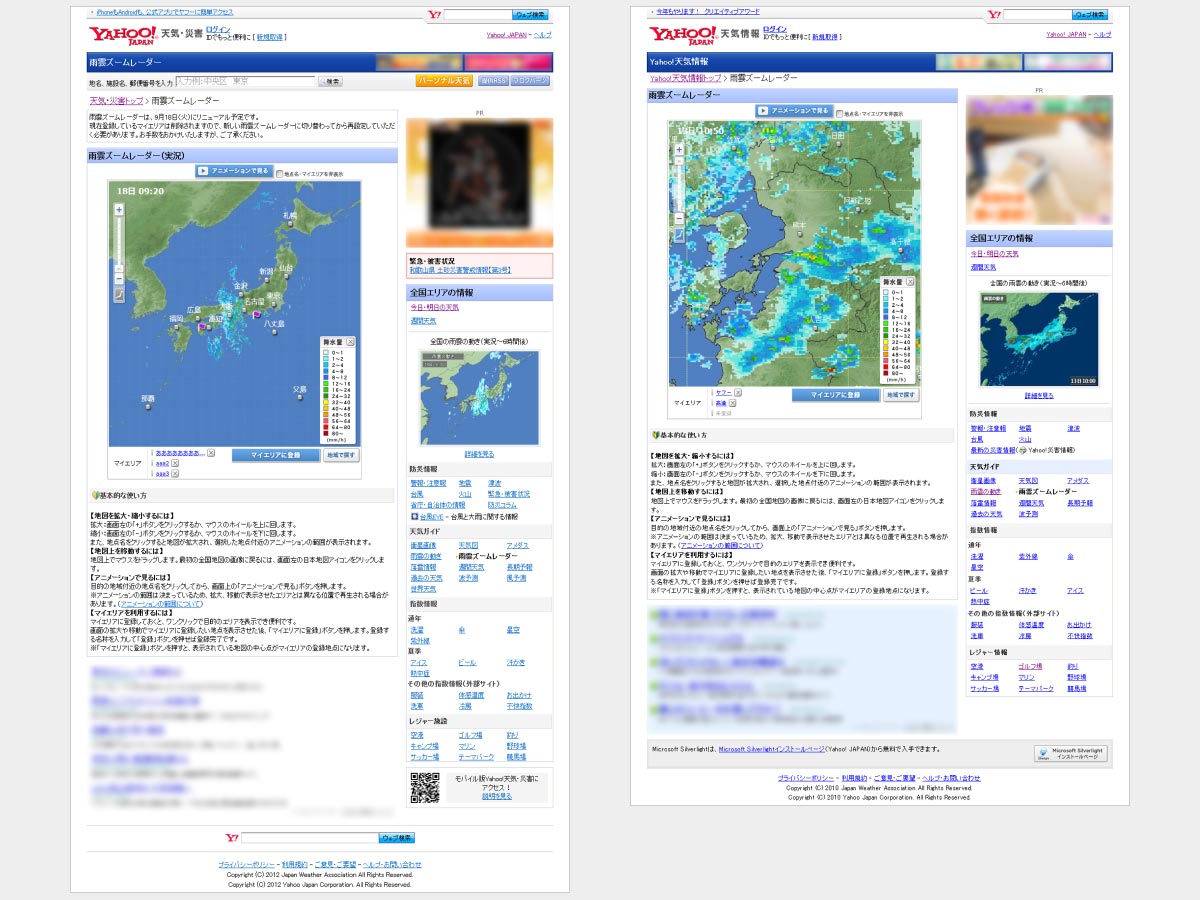This screenshot has height=900, width=1200.
Task: Focus the 地名 location search field
Action: click(x=245, y=81)
